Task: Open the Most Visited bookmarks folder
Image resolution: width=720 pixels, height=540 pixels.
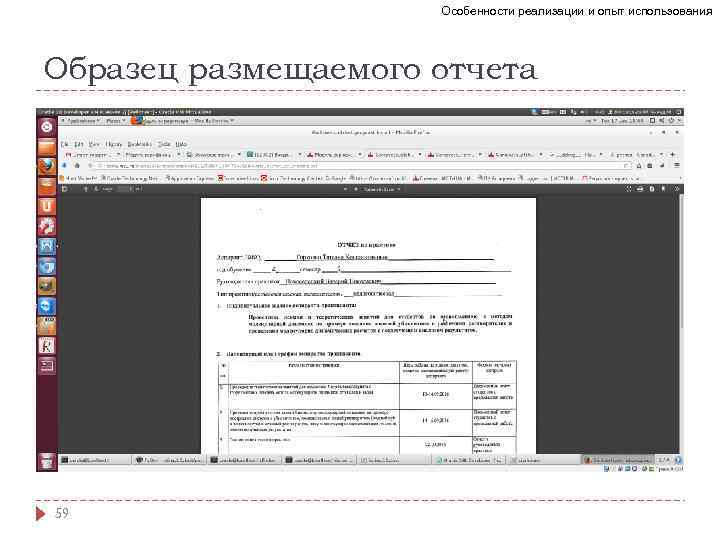Action: click(x=78, y=178)
